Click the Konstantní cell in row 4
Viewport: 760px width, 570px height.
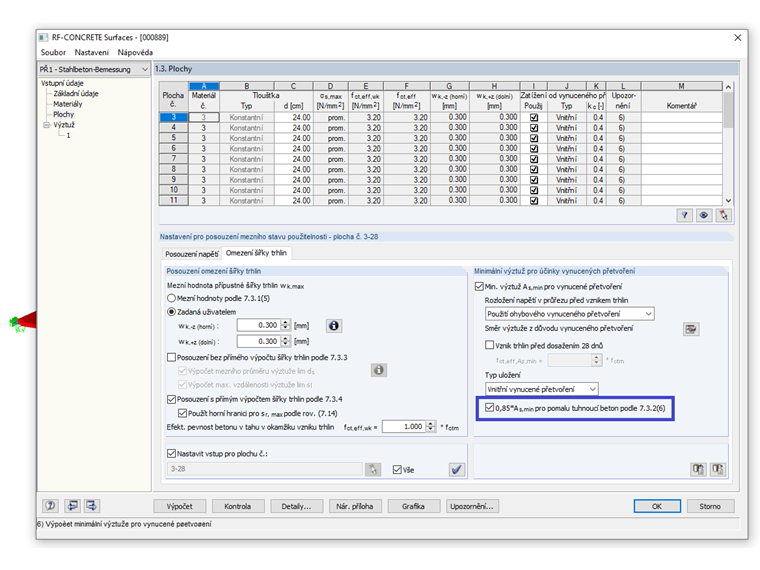[247, 128]
